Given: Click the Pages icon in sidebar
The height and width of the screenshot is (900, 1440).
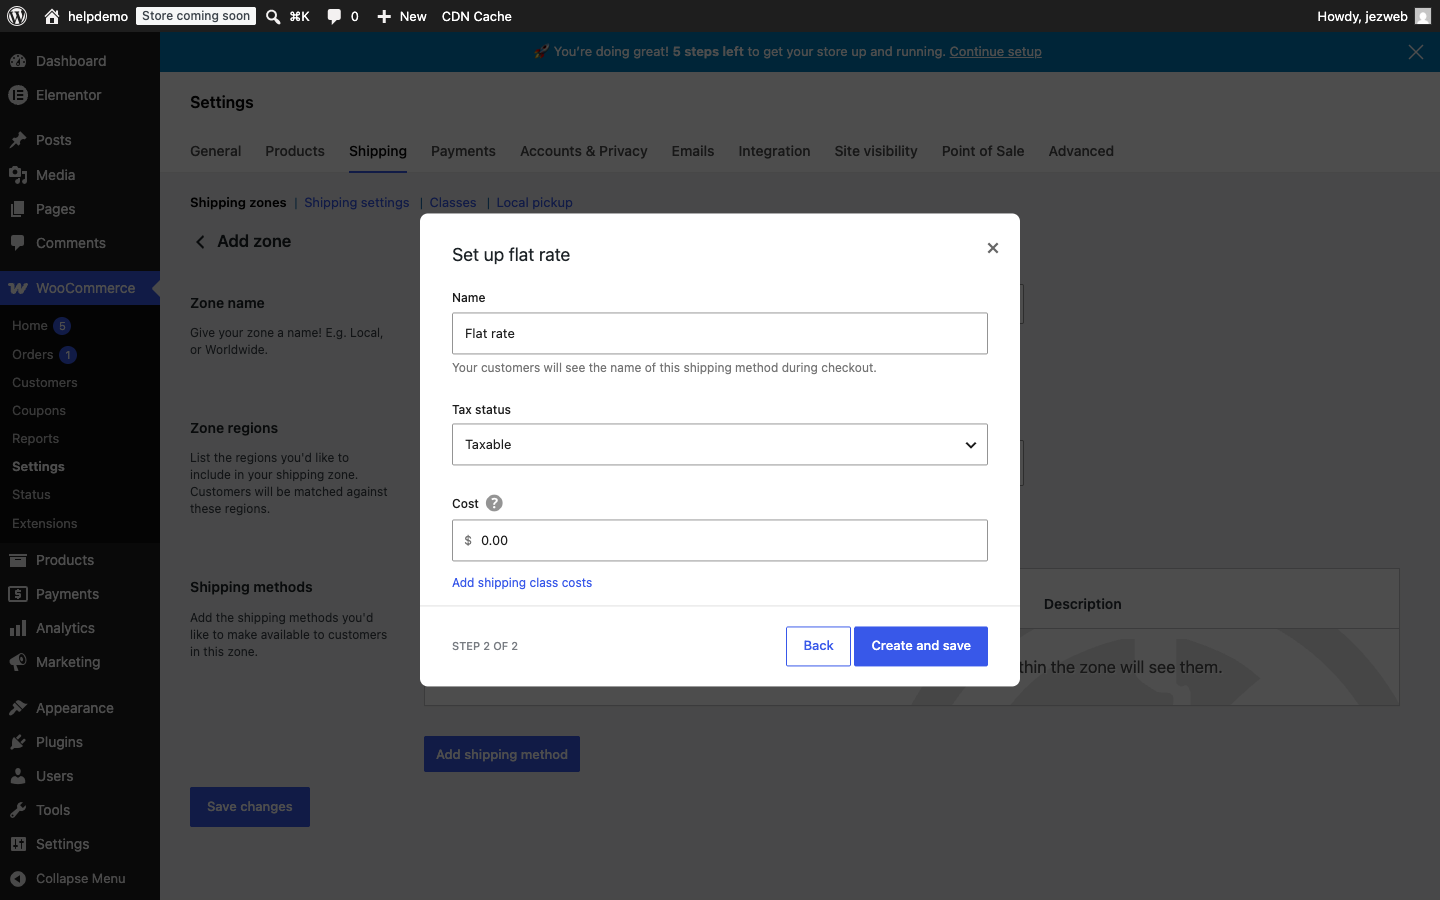Looking at the screenshot, I should 18,209.
